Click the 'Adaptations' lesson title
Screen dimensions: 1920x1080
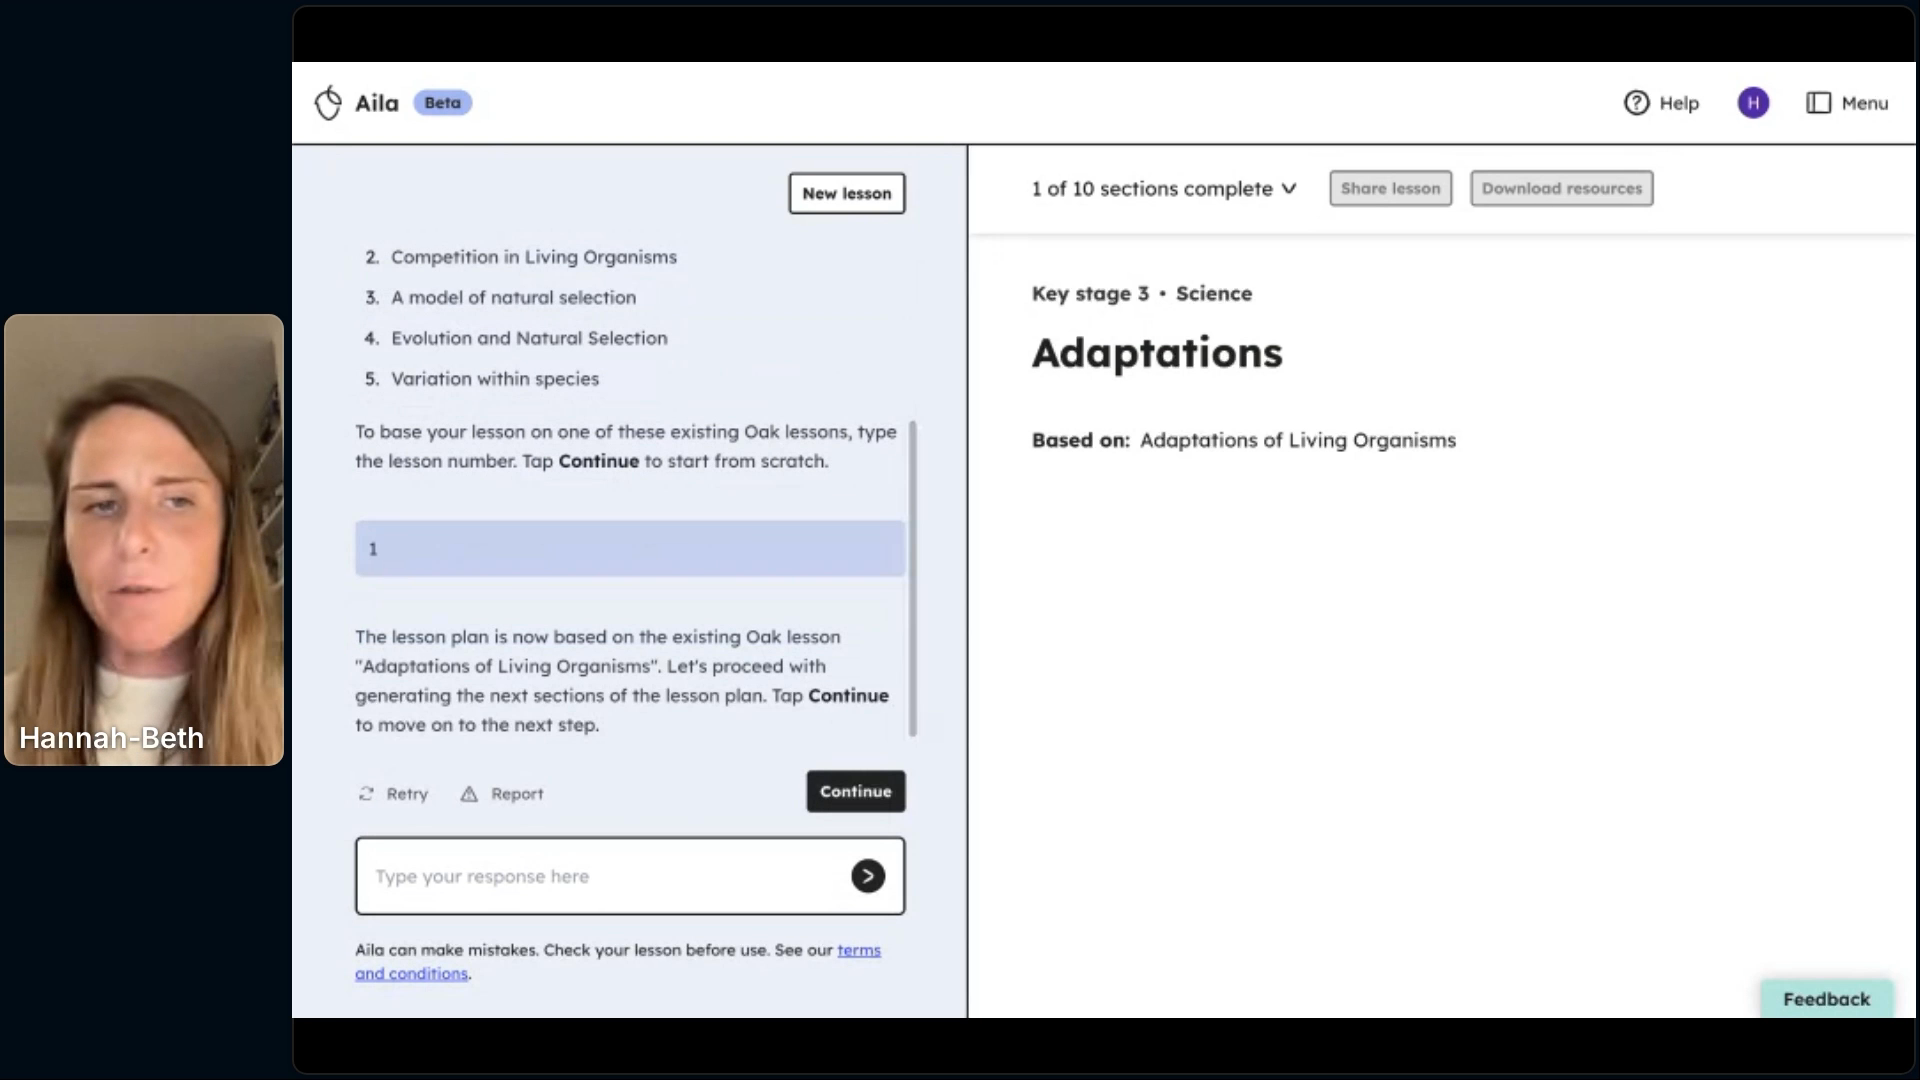[1156, 352]
